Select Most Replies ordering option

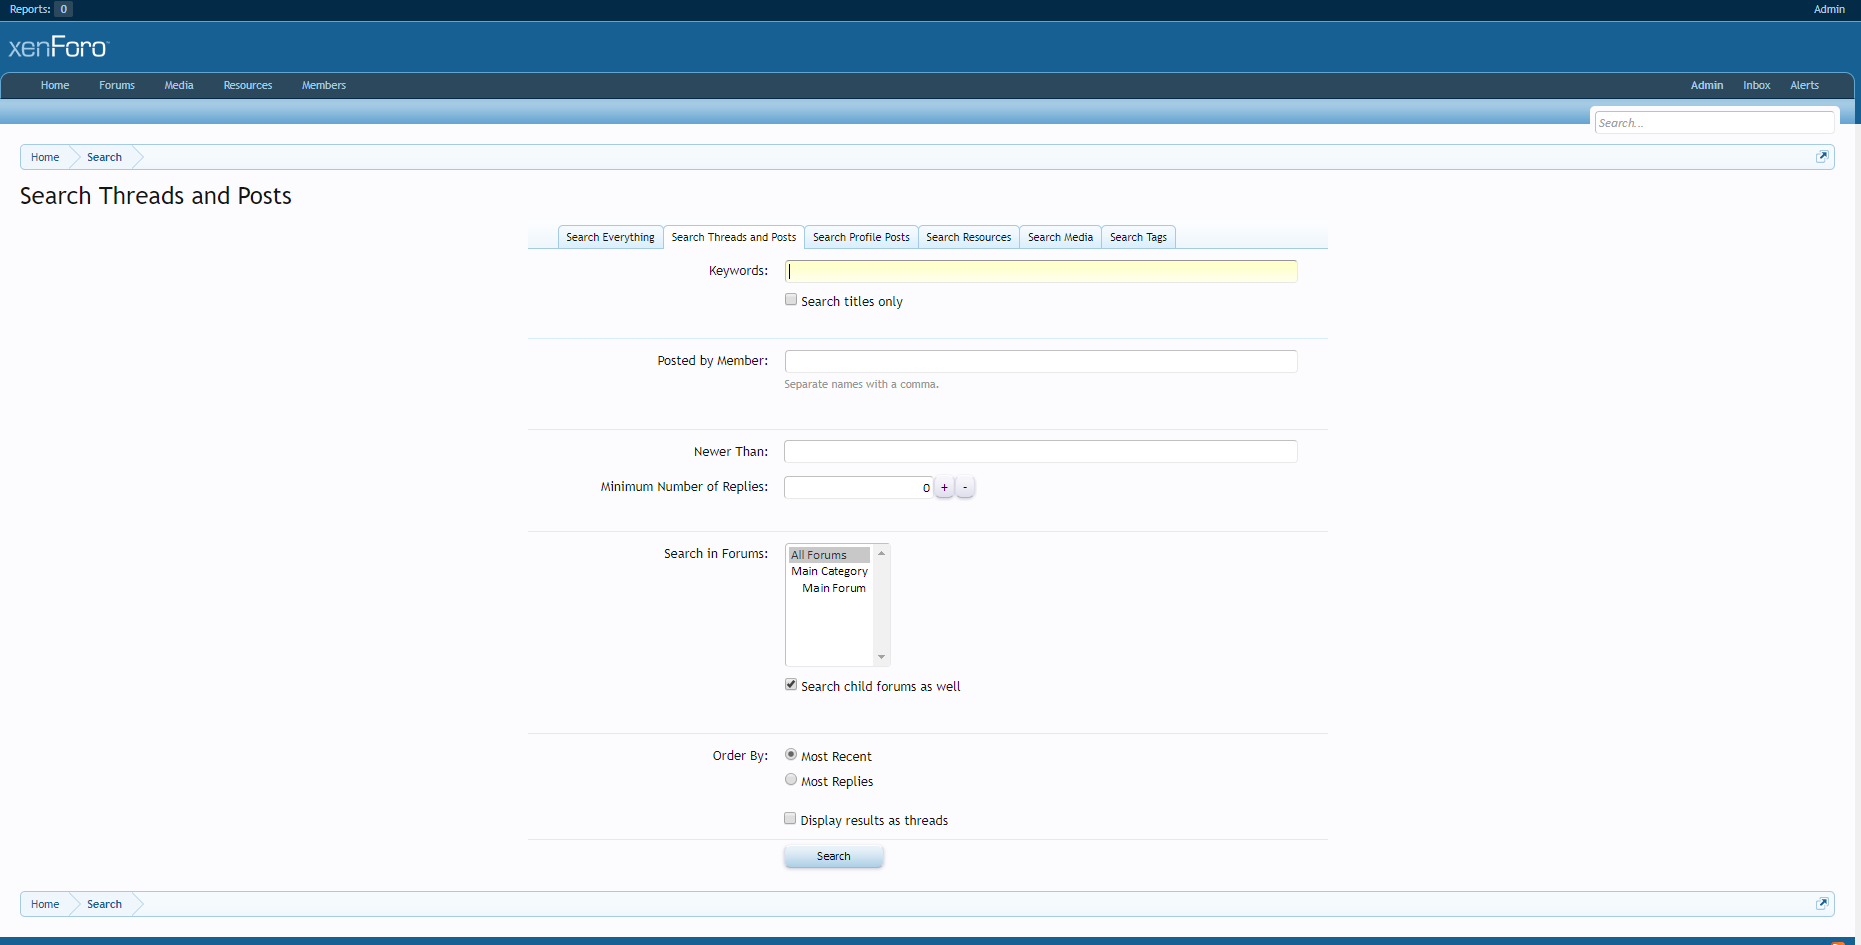click(x=791, y=780)
